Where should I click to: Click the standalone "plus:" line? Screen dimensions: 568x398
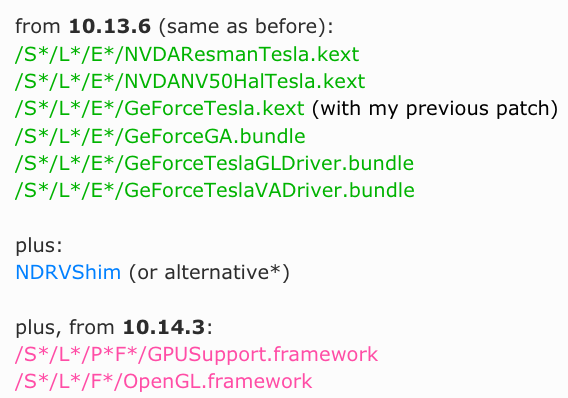tap(39, 246)
